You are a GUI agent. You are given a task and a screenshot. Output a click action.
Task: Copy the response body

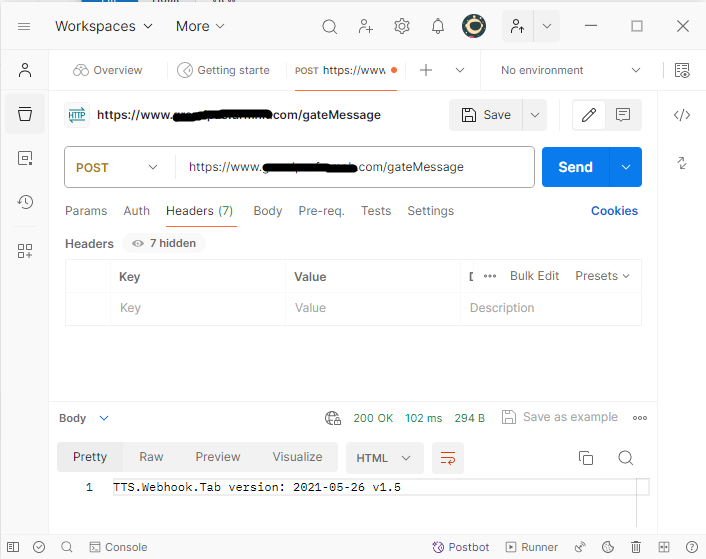coord(585,458)
